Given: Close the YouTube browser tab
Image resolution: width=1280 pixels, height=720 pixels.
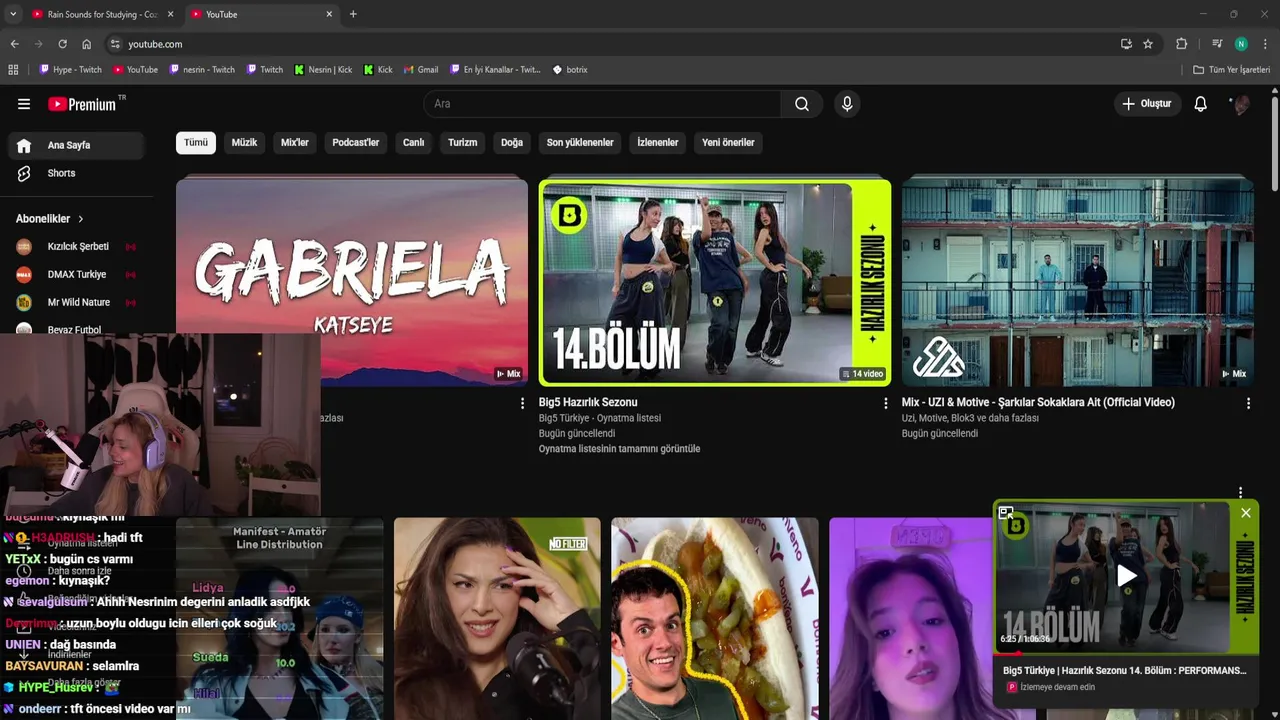Looking at the screenshot, I should click(x=329, y=14).
